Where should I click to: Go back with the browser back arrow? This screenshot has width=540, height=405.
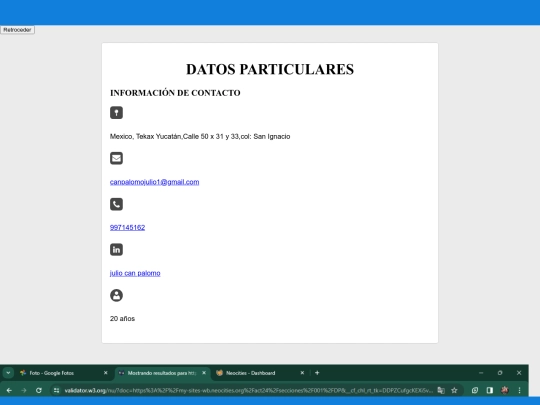point(9,390)
